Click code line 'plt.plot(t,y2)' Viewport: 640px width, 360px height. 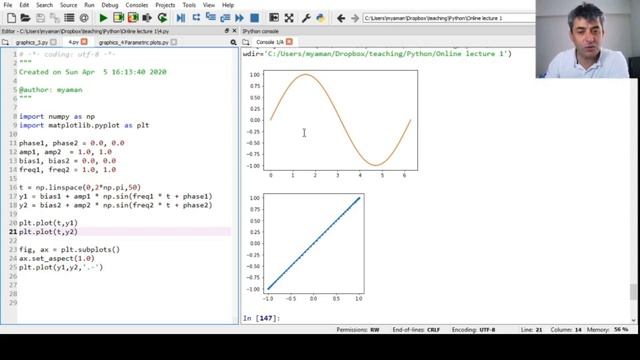click(48, 232)
